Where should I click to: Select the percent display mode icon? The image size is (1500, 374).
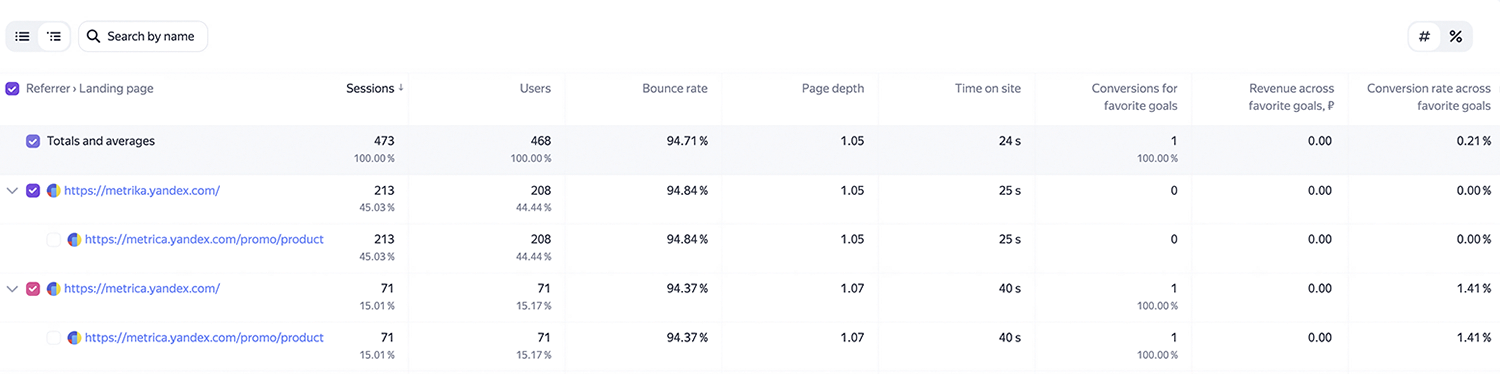point(1456,37)
